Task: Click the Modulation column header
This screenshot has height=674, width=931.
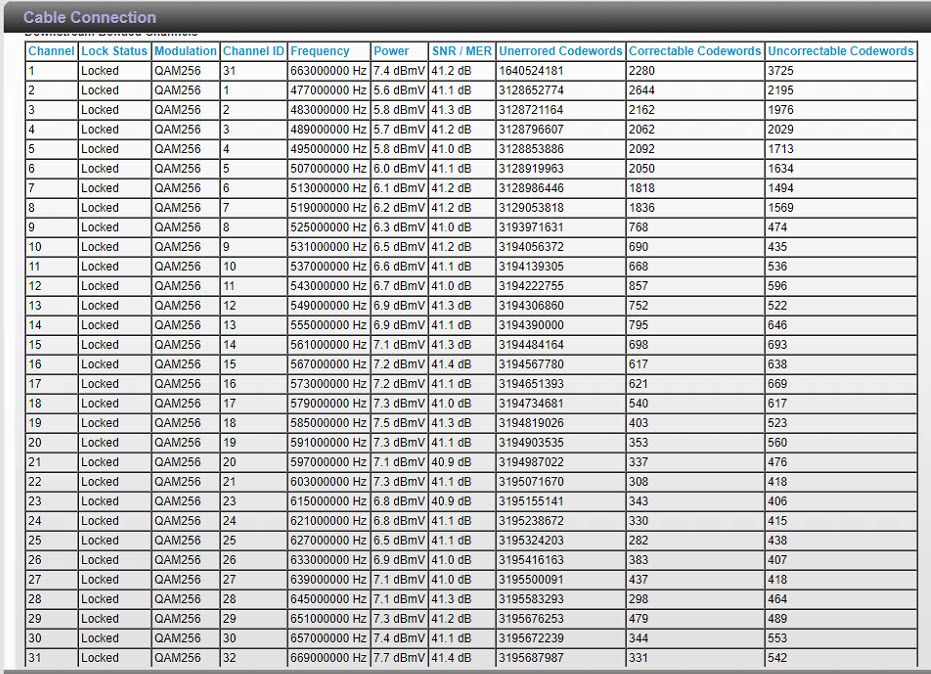Action: 185,51
